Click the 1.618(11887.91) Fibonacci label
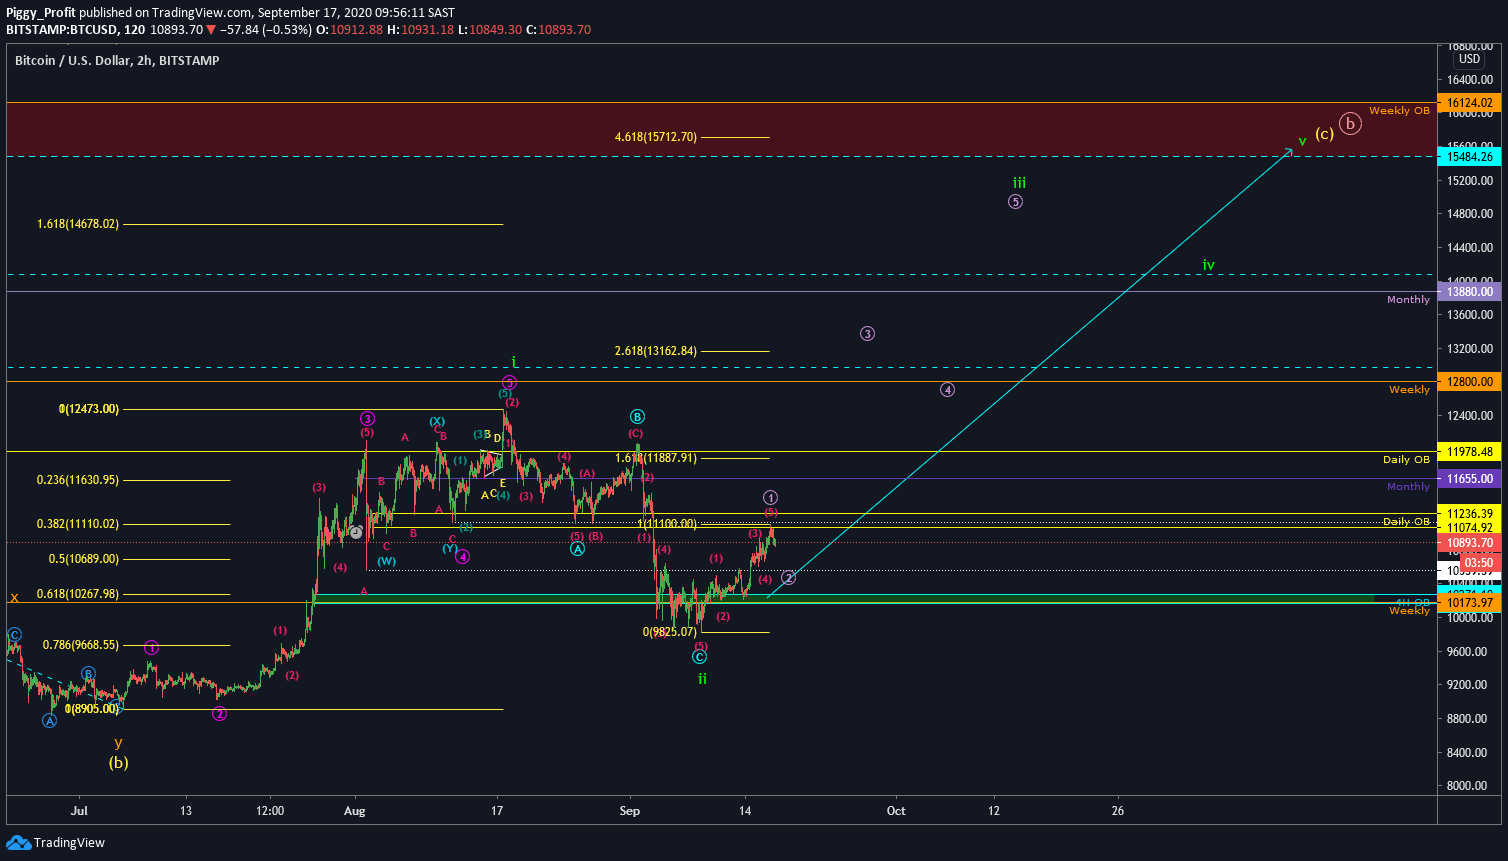1508x861 pixels. pos(656,458)
